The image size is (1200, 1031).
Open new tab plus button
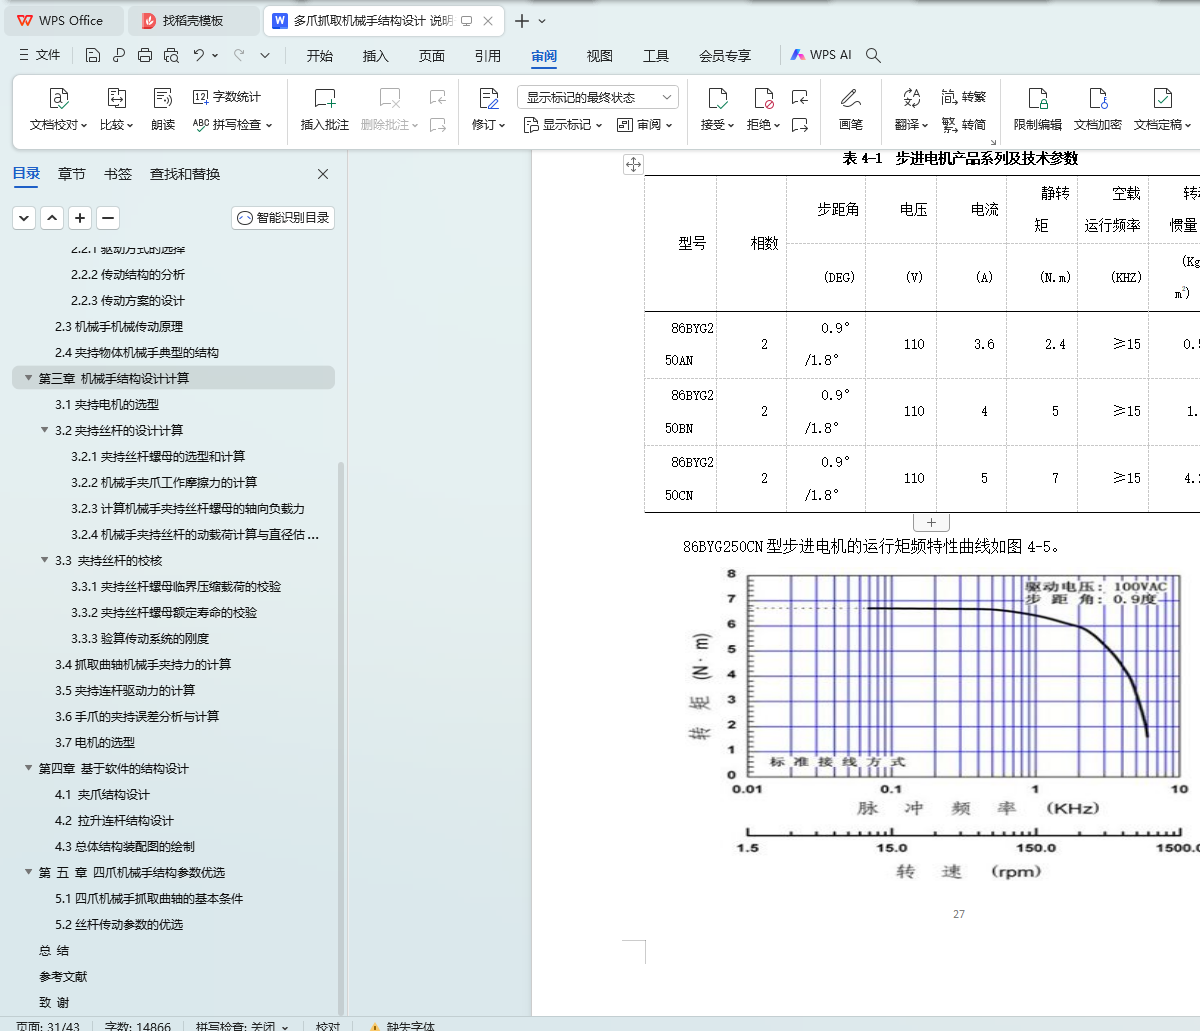(522, 20)
